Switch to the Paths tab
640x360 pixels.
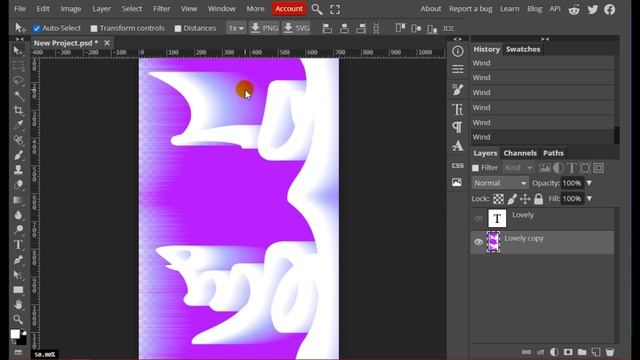coord(553,153)
